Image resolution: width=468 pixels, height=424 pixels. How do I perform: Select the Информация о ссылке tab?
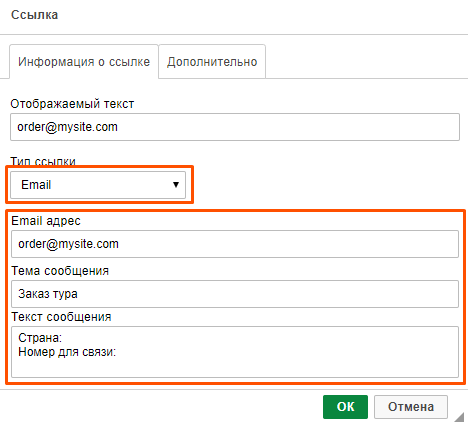pos(84,62)
